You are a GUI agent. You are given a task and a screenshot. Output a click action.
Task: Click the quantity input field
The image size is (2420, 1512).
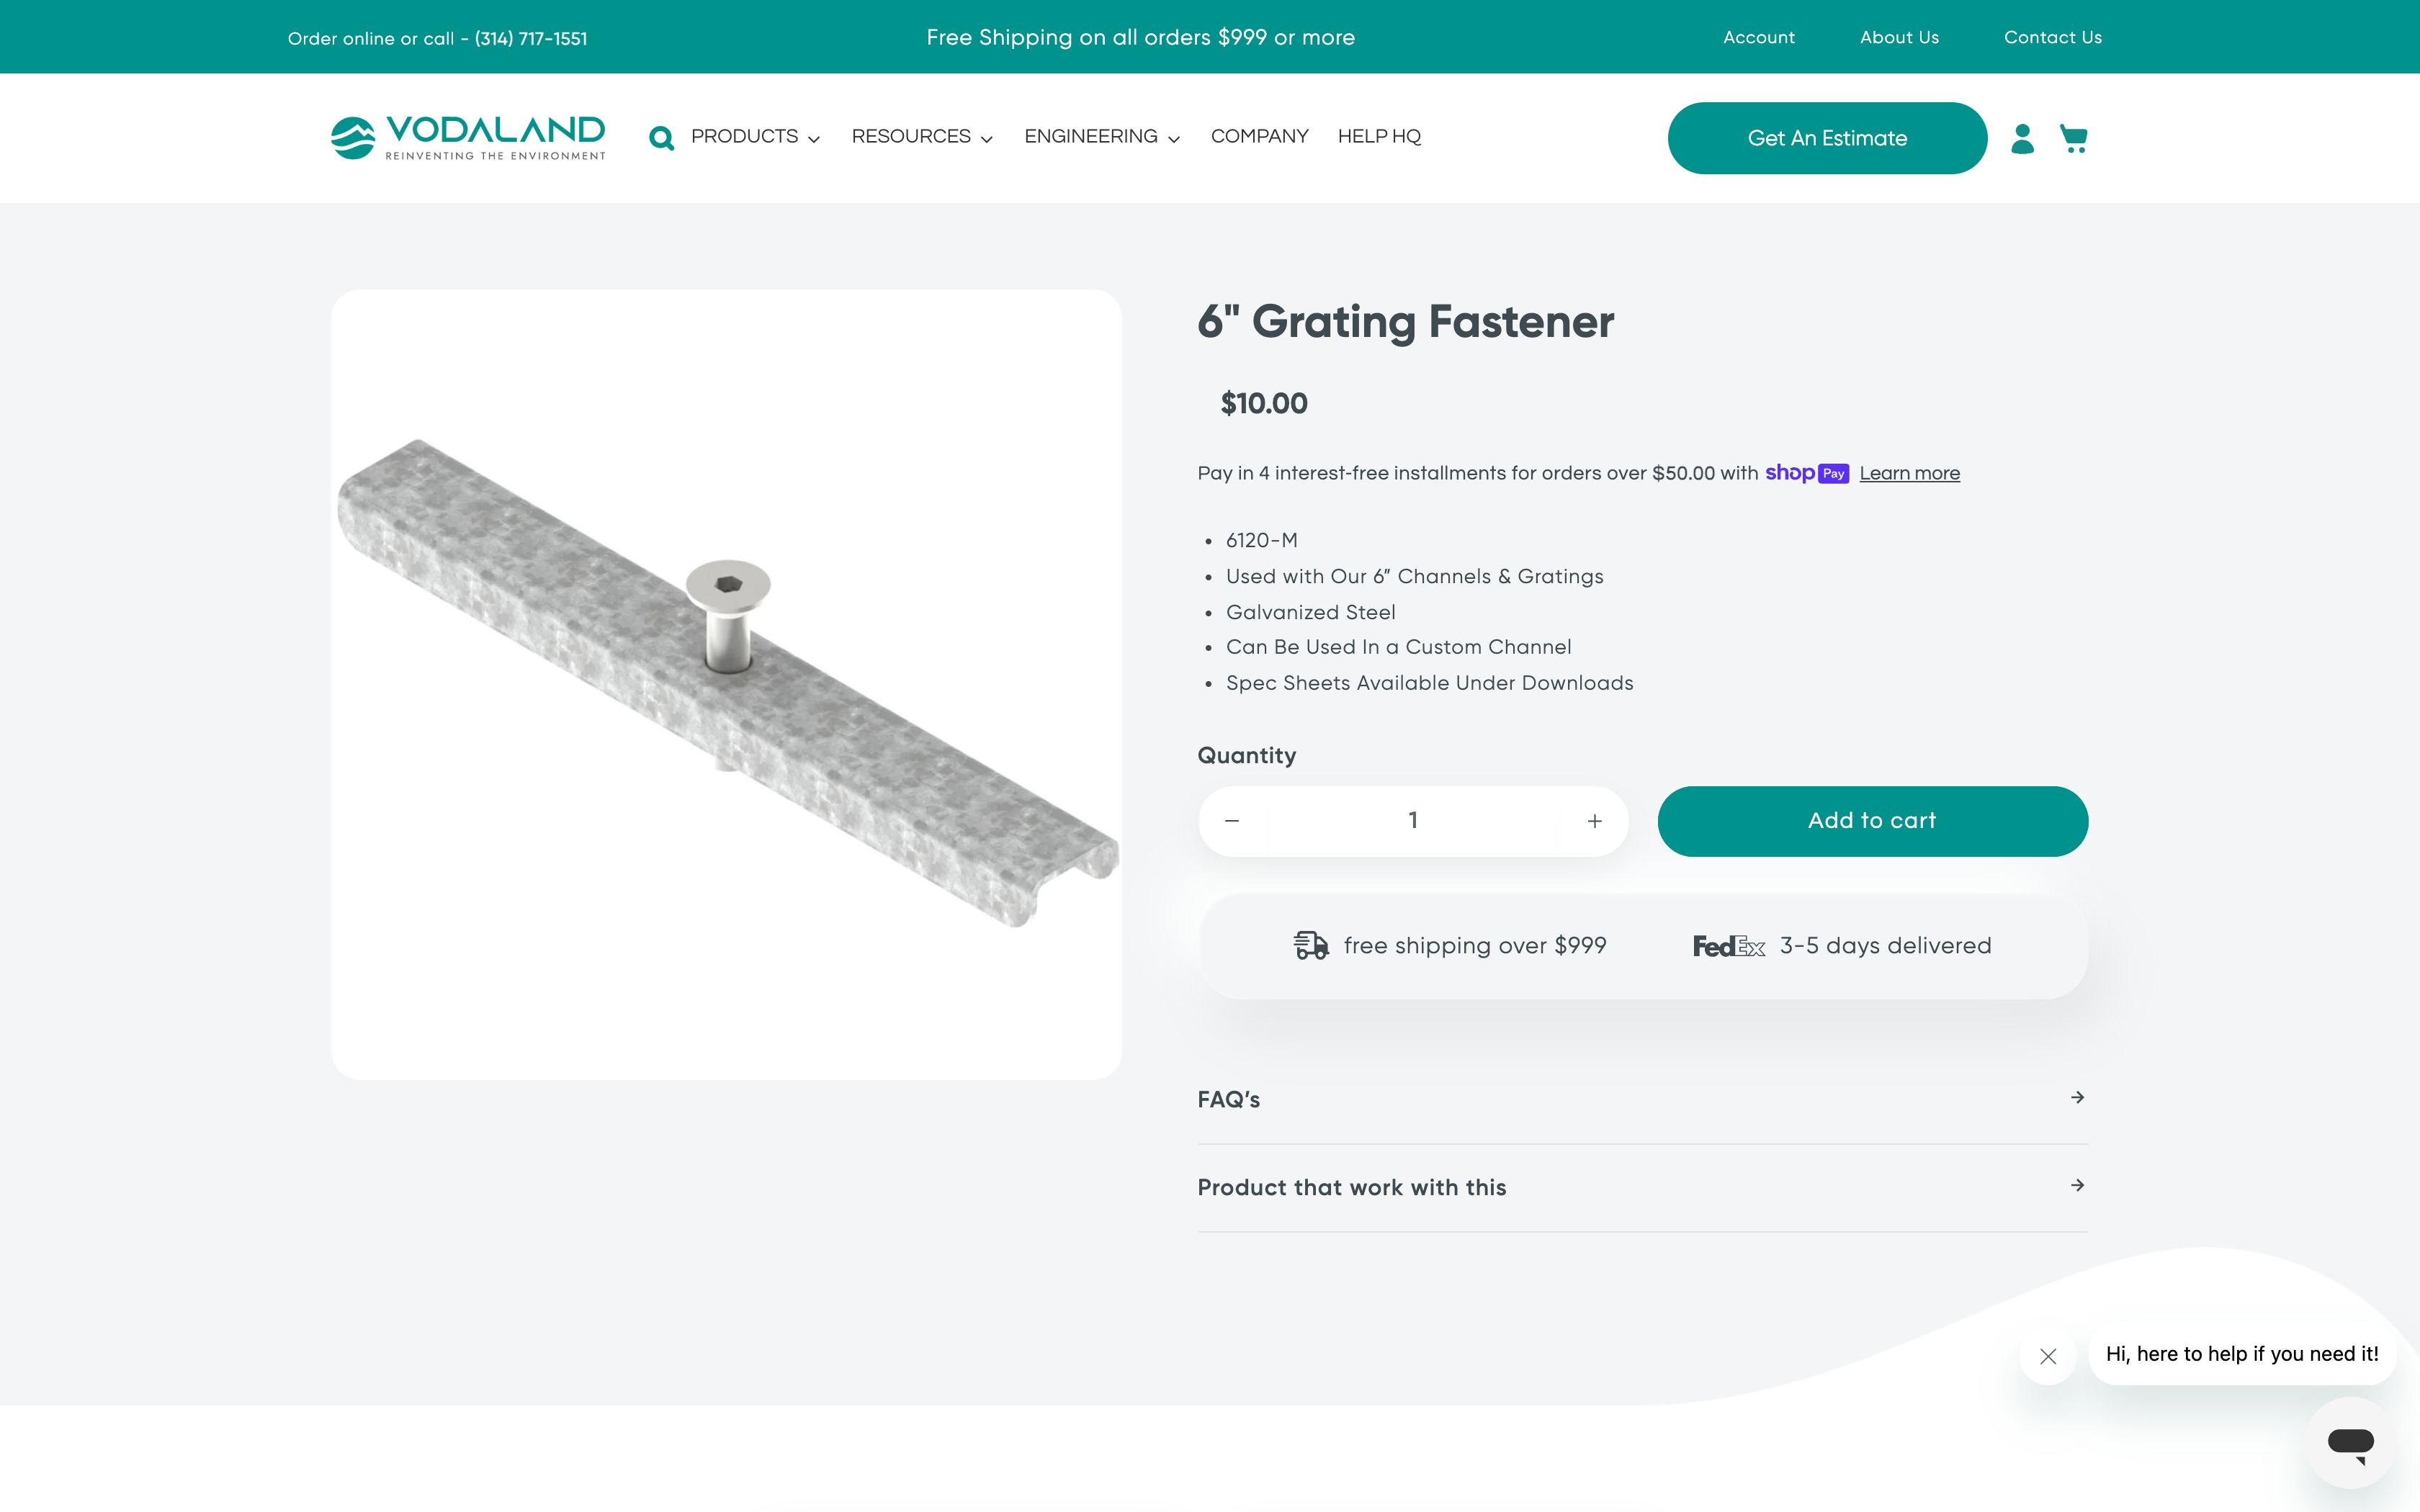click(x=1412, y=821)
